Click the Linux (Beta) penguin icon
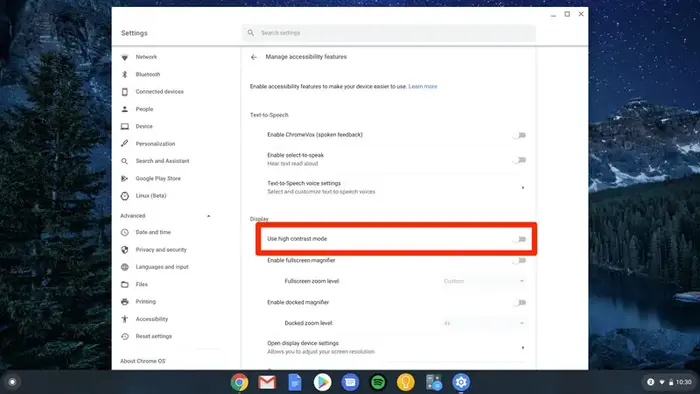Screen dimensions: 700x394 click(x=125, y=196)
